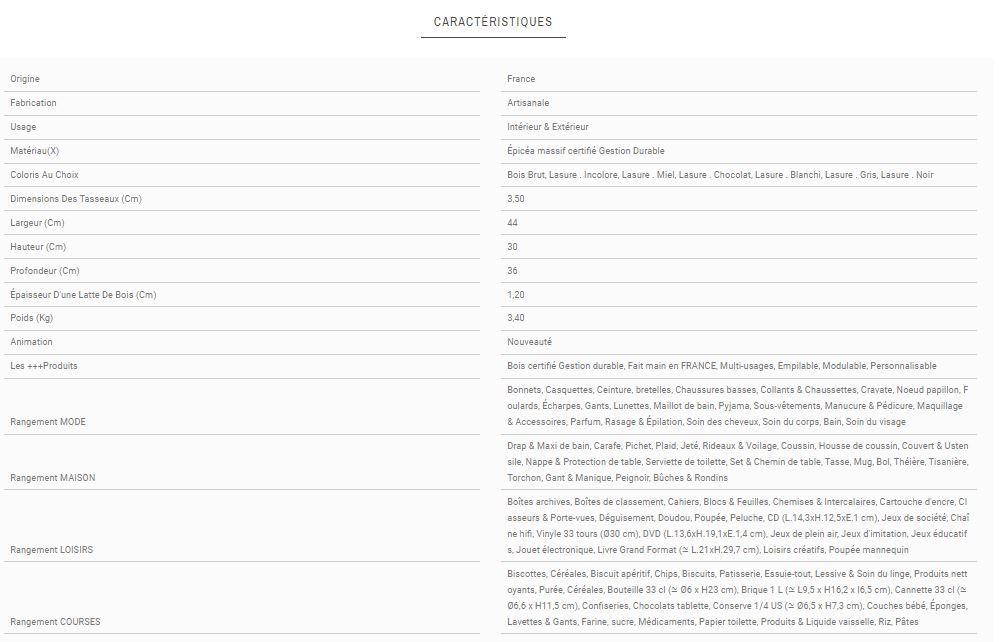Select Dimensions Des Tasseaux row label
This screenshot has width=999, height=642.
(x=76, y=199)
